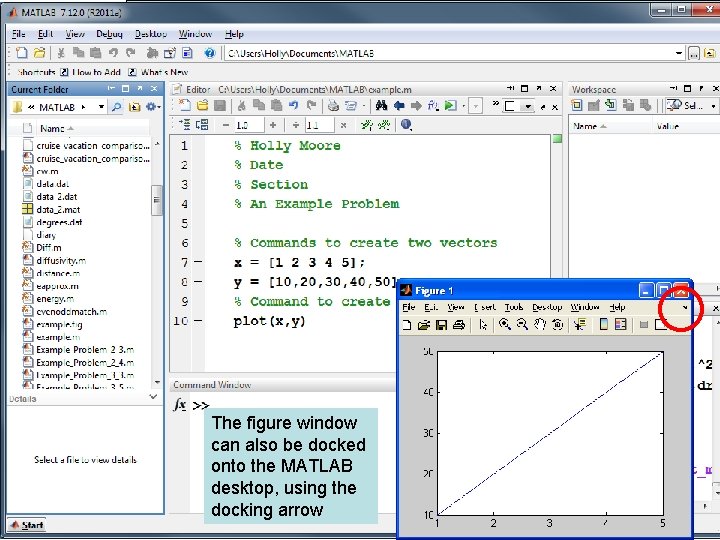This screenshot has height=540, width=720.
Task: Open Debug menu in MATLAB menu bar
Action: coord(109,34)
